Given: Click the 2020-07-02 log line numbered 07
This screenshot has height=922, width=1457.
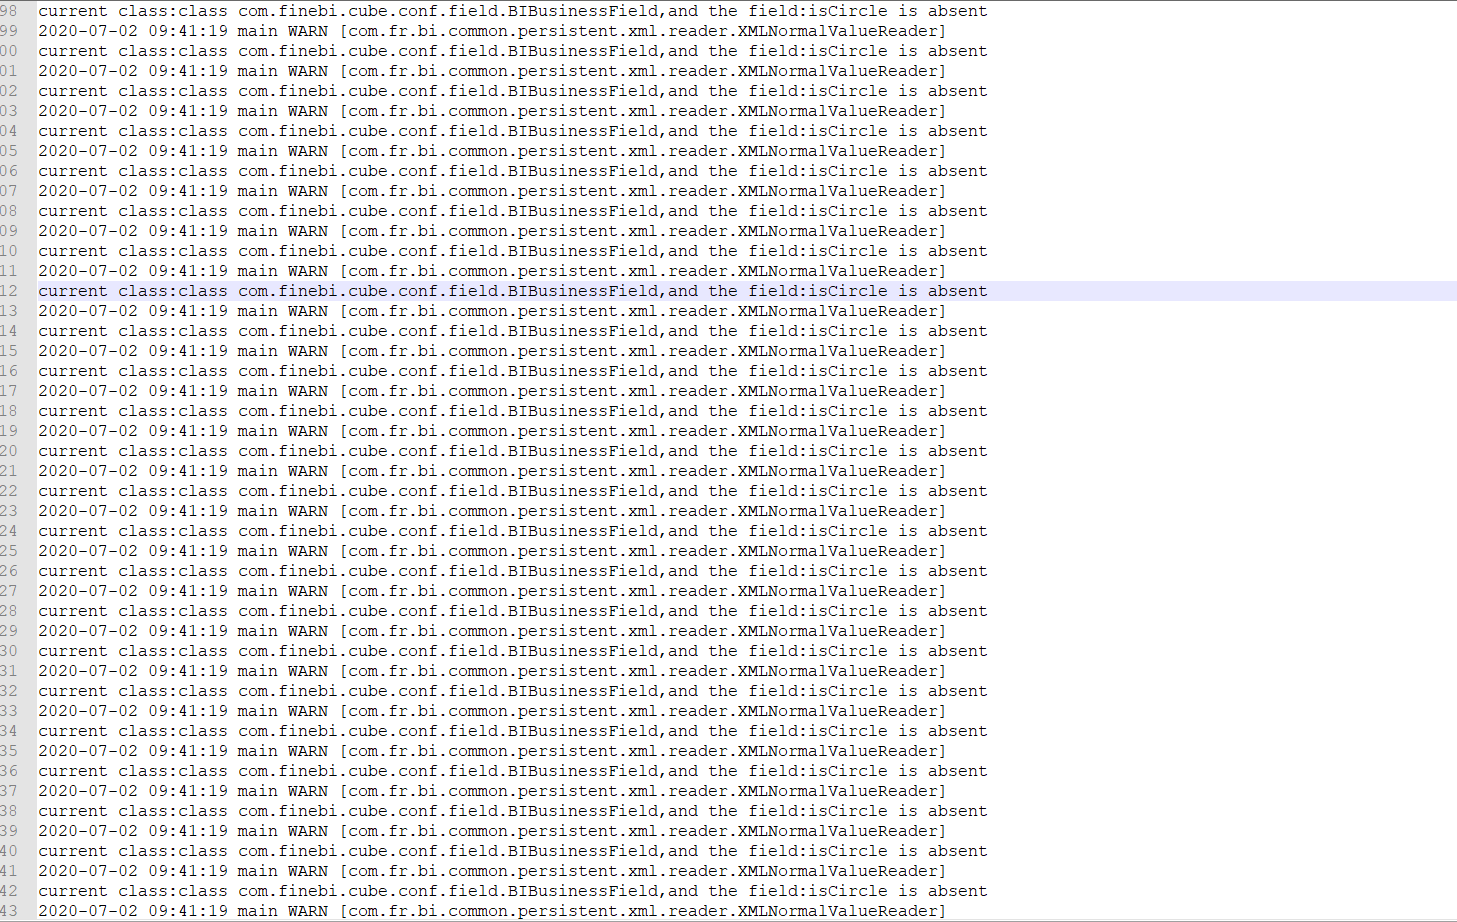Looking at the screenshot, I should 492,191.
